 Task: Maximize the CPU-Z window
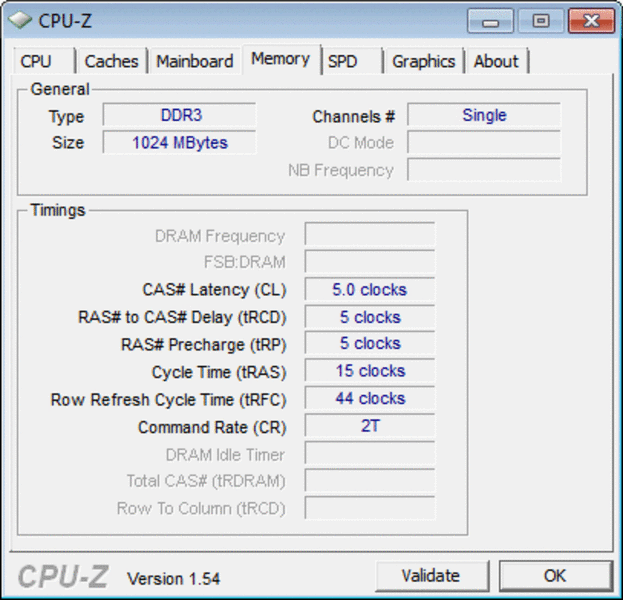[x=541, y=21]
